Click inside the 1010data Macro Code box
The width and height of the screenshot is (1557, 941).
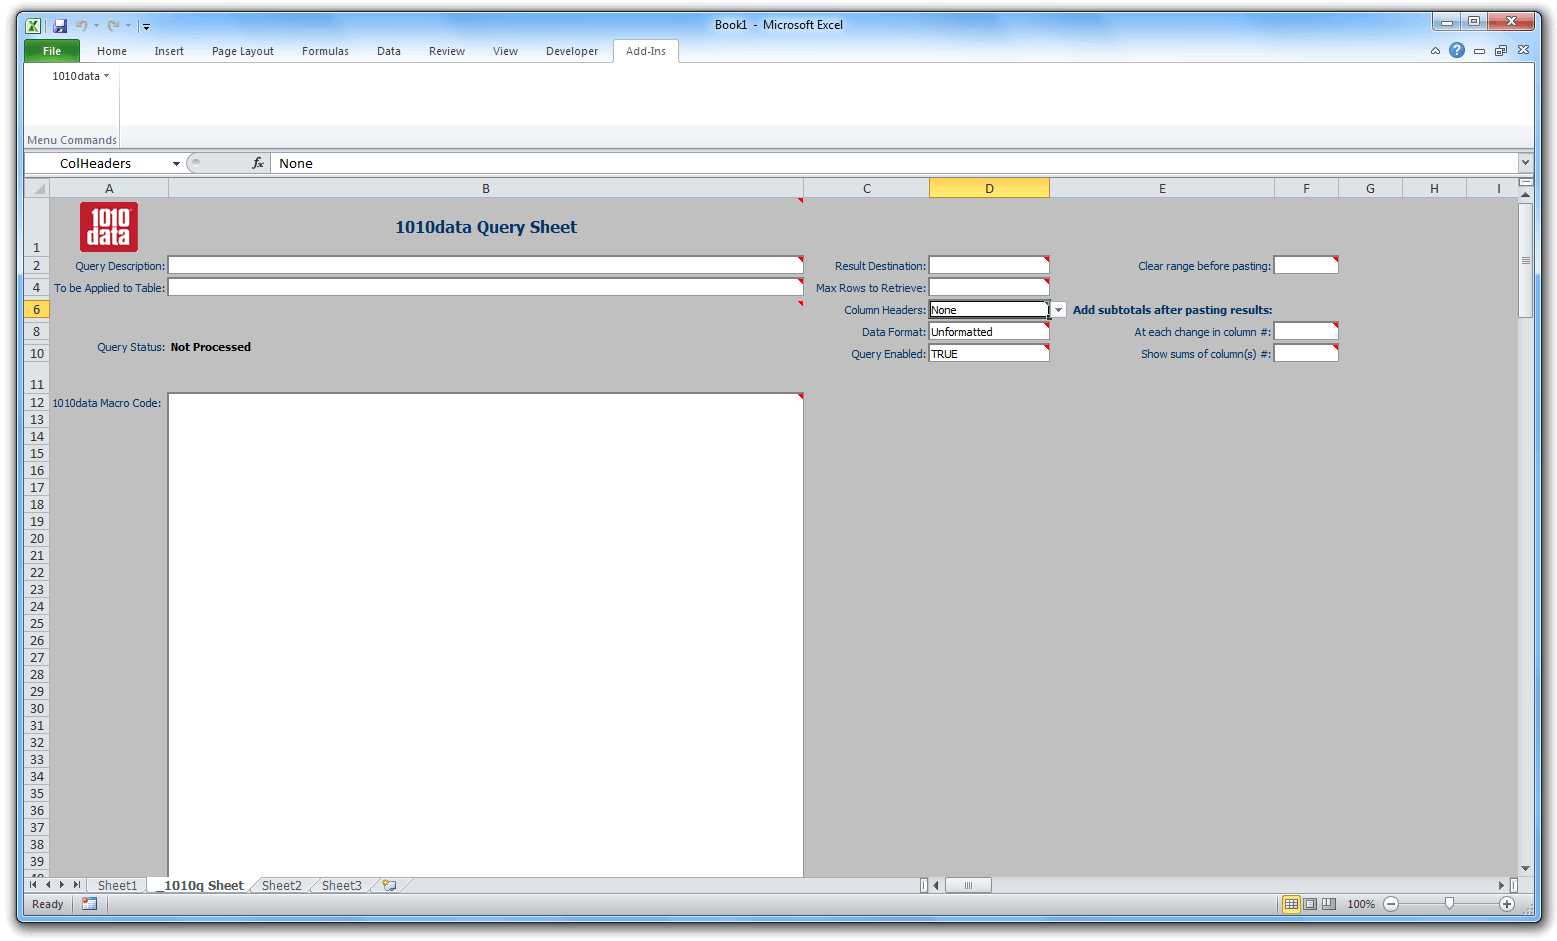[x=486, y=635]
